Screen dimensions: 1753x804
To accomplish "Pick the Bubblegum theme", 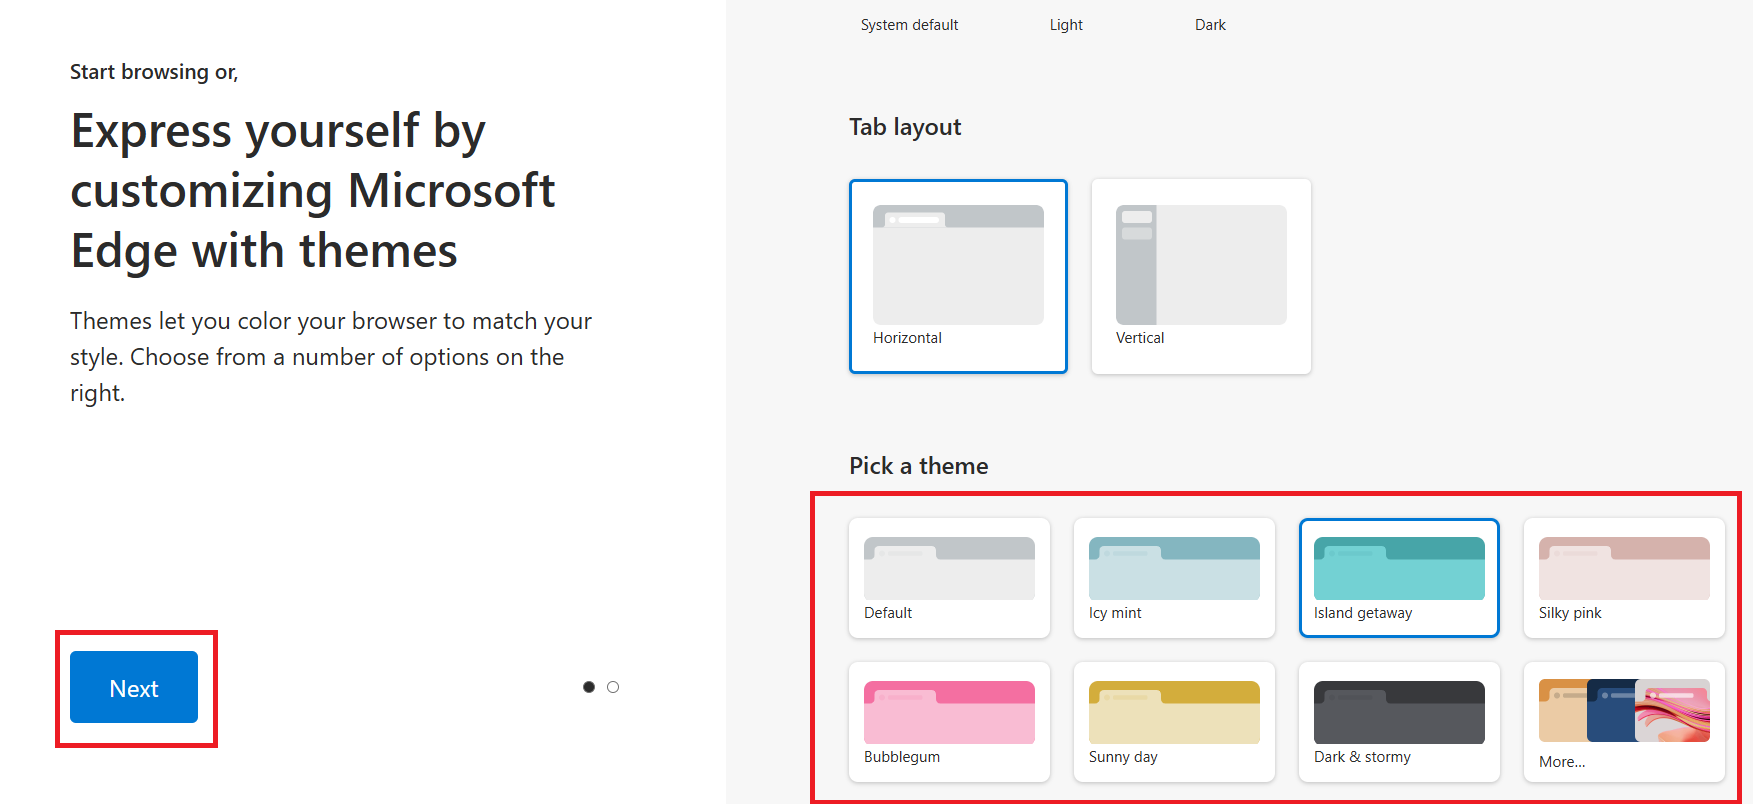I will click(949, 721).
